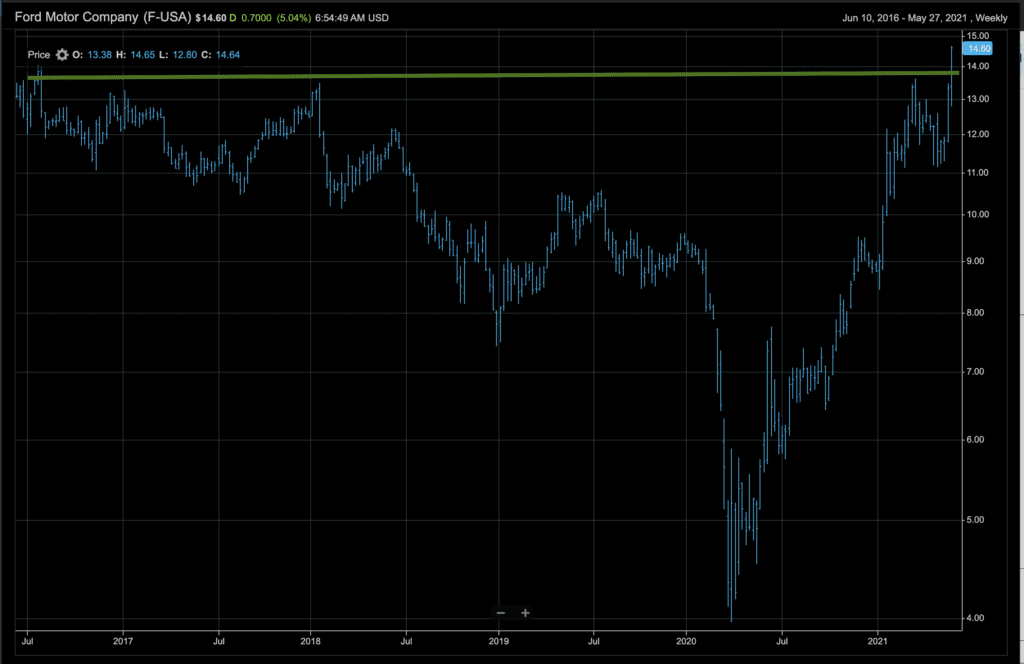Click the 2019 label on time axis

pos(498,638)
